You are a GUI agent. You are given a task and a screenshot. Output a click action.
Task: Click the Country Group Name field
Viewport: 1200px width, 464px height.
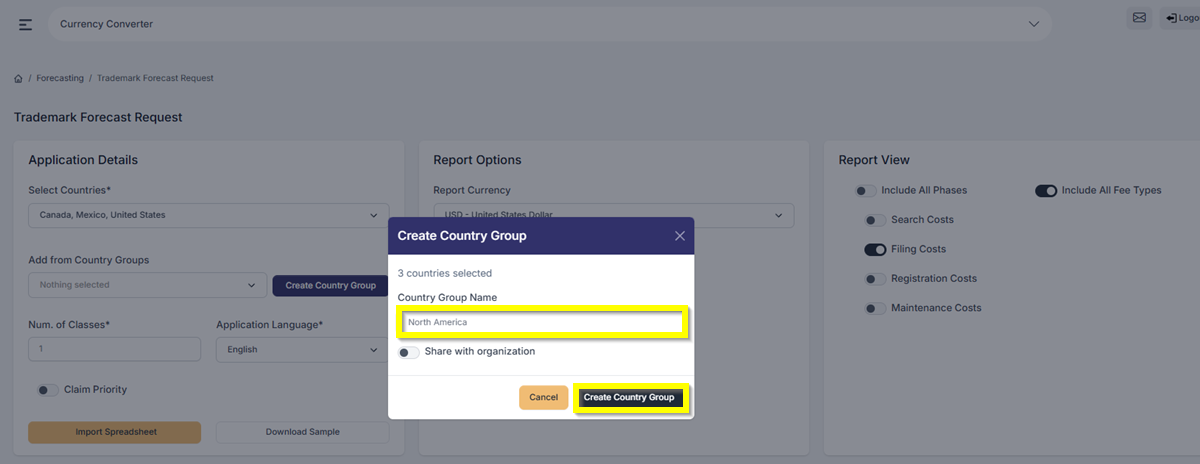click(543, 322)
